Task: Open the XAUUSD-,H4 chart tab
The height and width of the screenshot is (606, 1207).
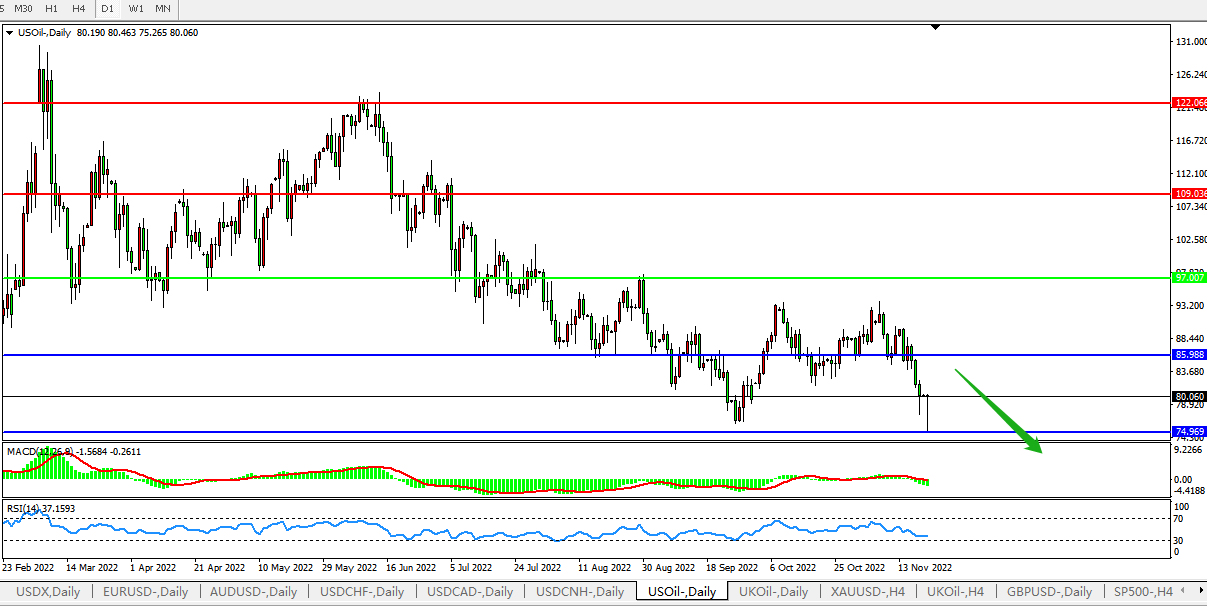Action: 862,591
